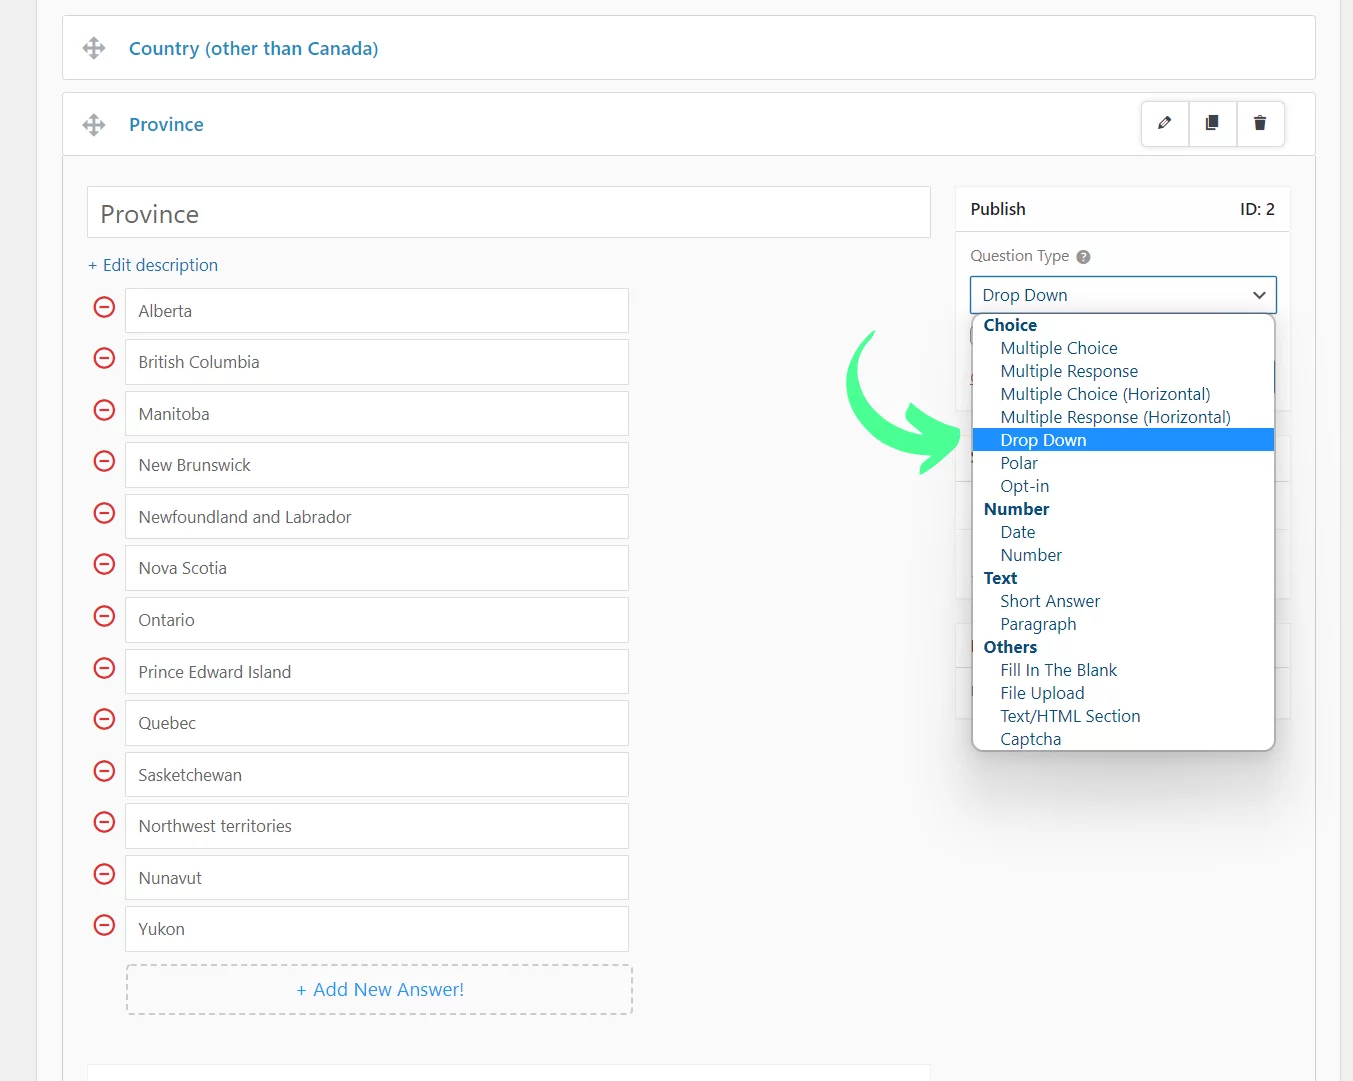Open the Question Type dropdown showing Drop Down

click(x=1123, y=295)
